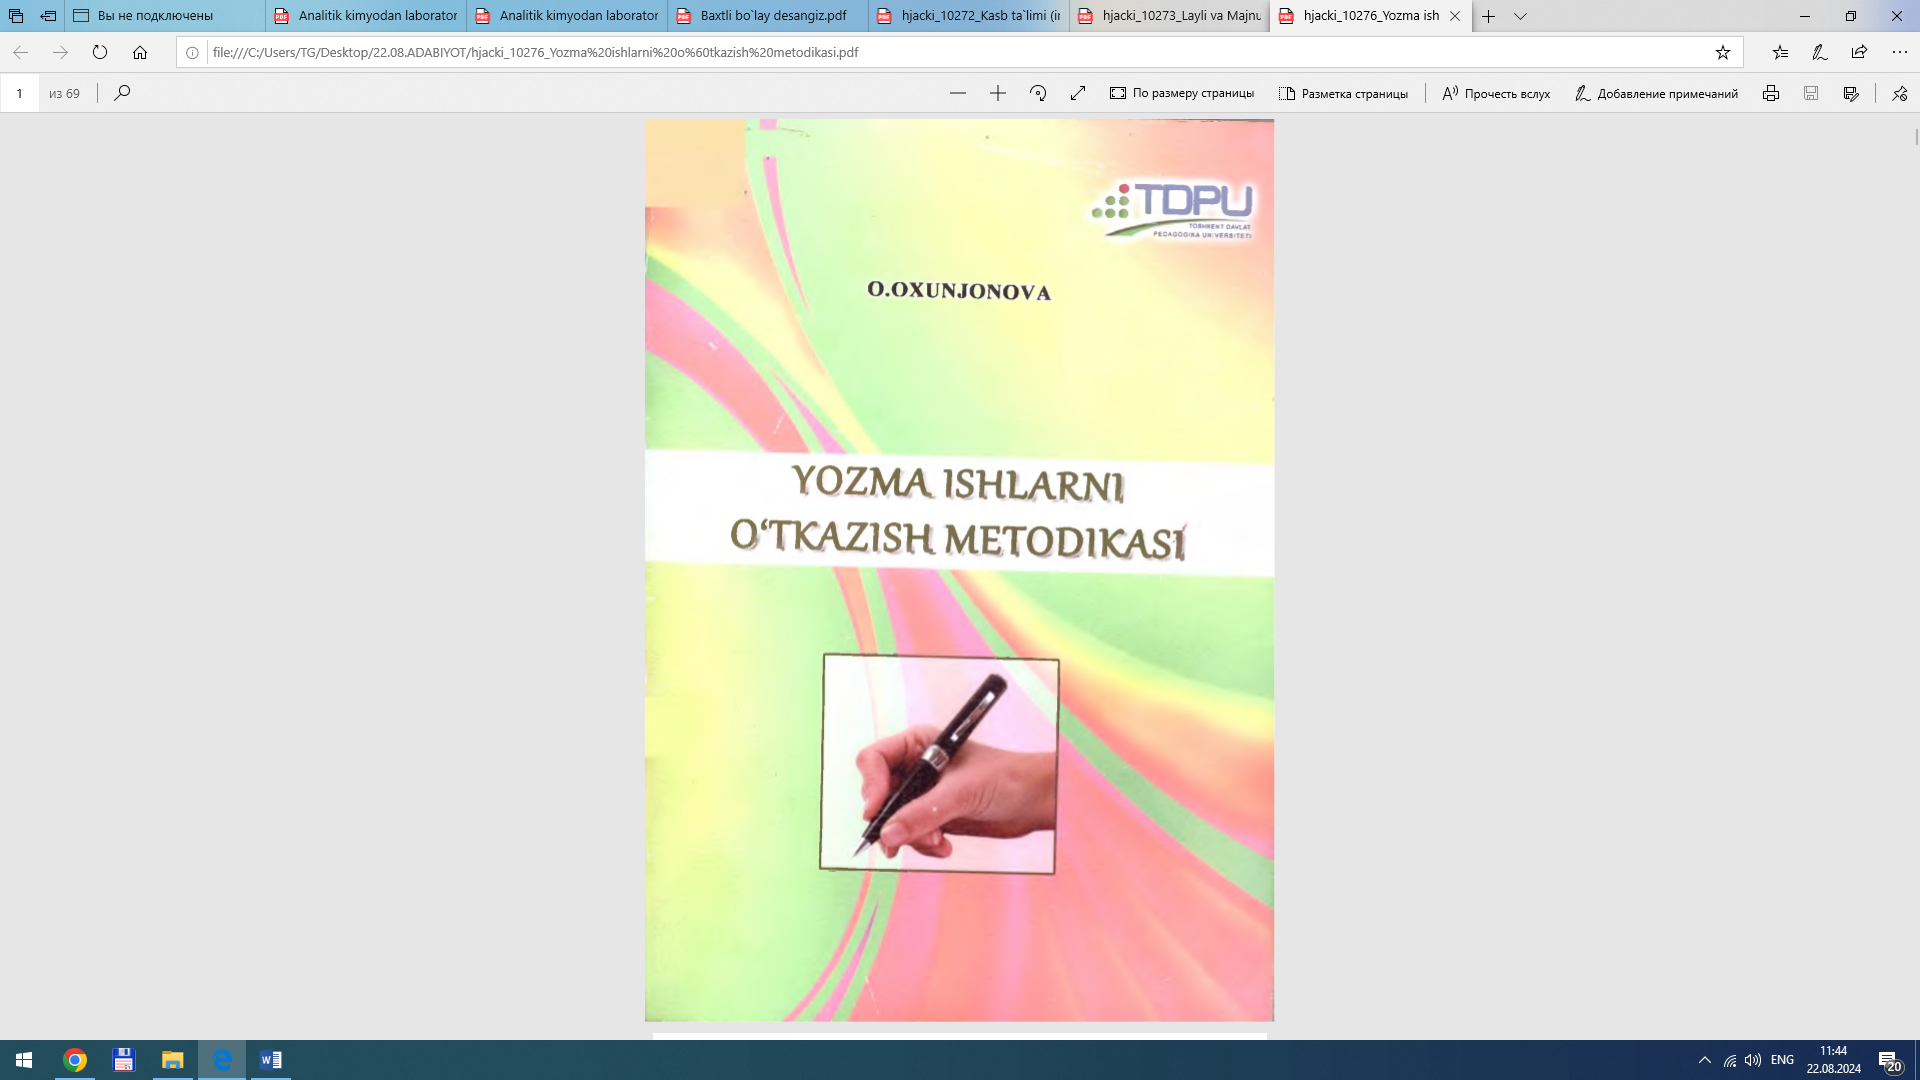Expand the tab list chevron

[1520, 16]
